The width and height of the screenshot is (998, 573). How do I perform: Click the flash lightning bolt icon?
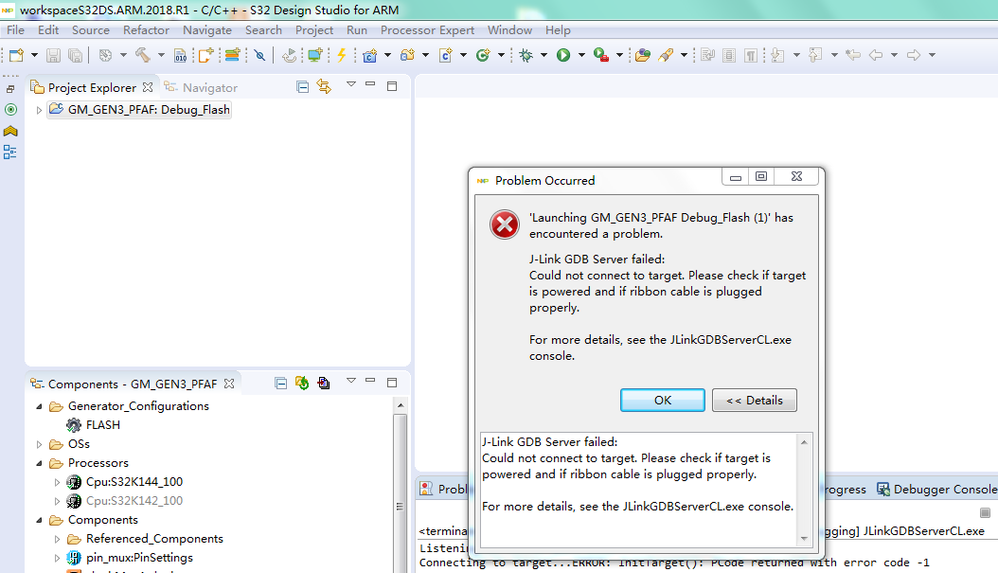coord(341,55)
